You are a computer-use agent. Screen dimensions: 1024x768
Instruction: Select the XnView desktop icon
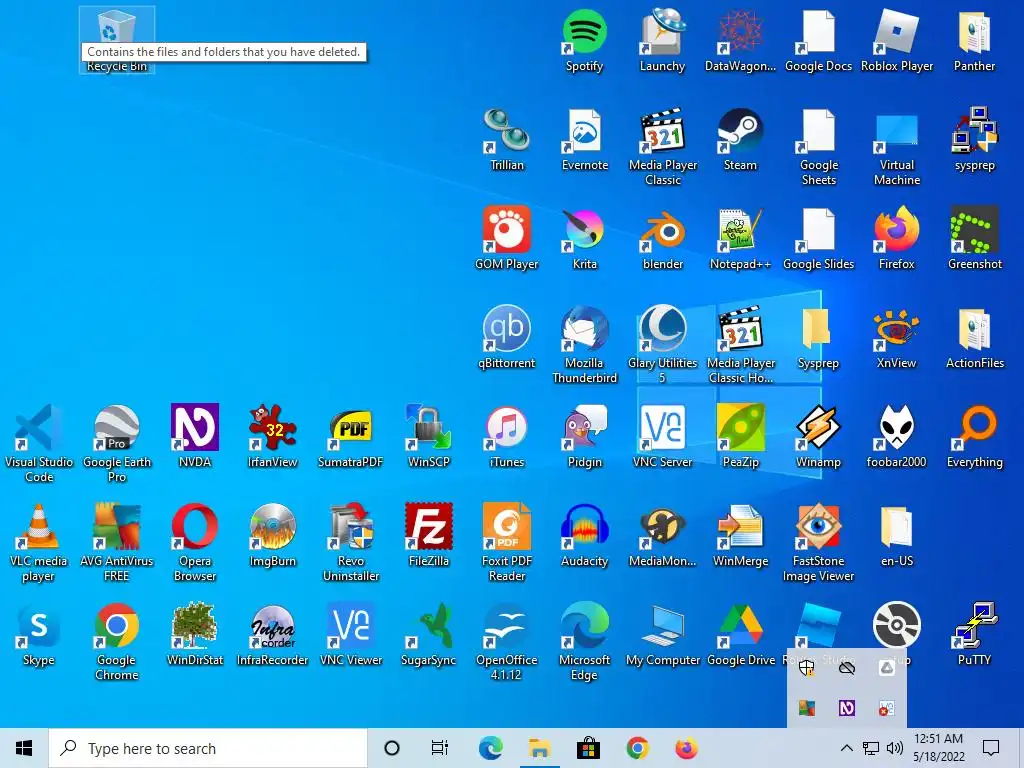(x=897, y=338)
